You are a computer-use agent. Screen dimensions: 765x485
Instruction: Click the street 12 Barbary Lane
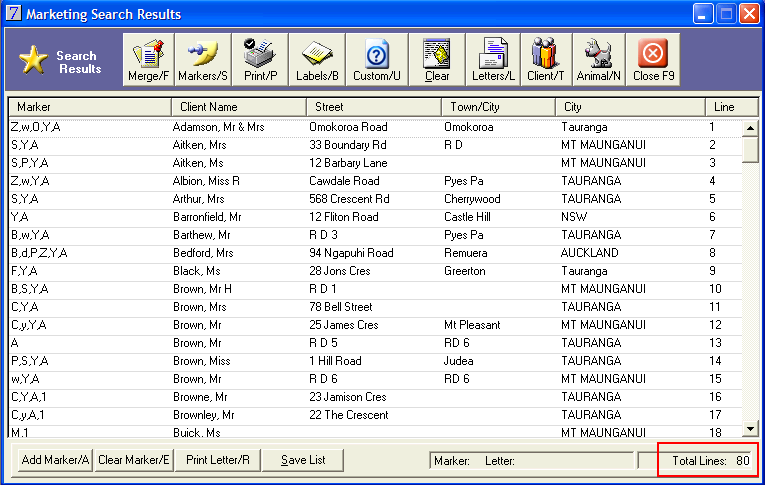(x=348, y=163)
